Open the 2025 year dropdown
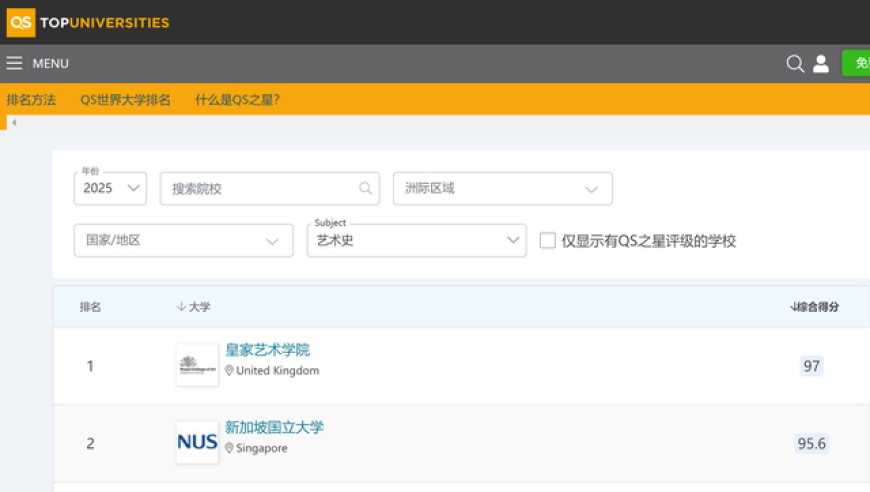 pyautogui.click(x=110, y=189)
